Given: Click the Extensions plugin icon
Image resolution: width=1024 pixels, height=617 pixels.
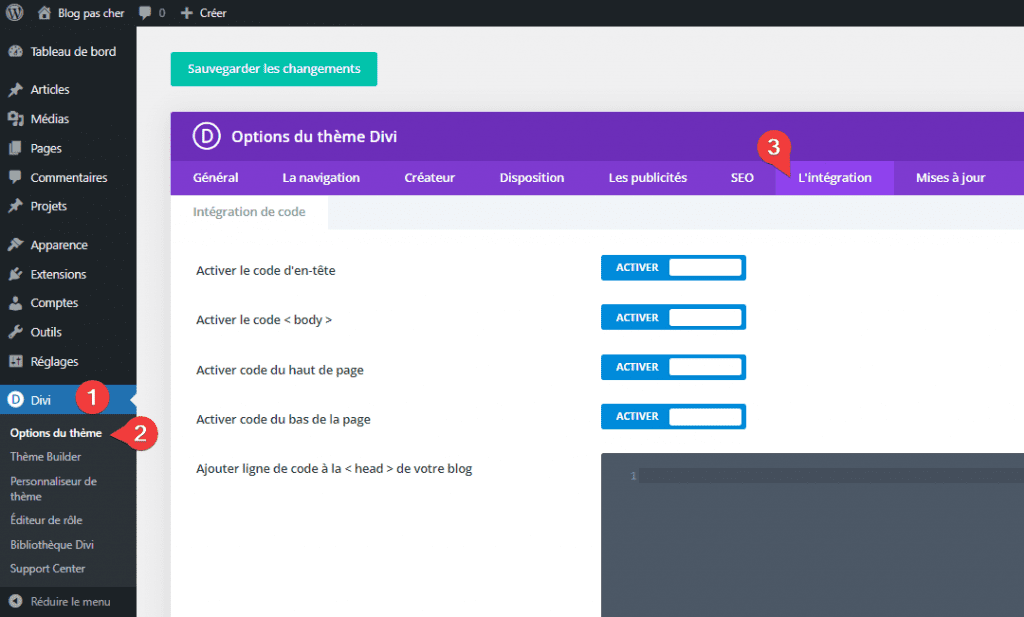Looking at the screenshot, I should [x=16, y=274].
